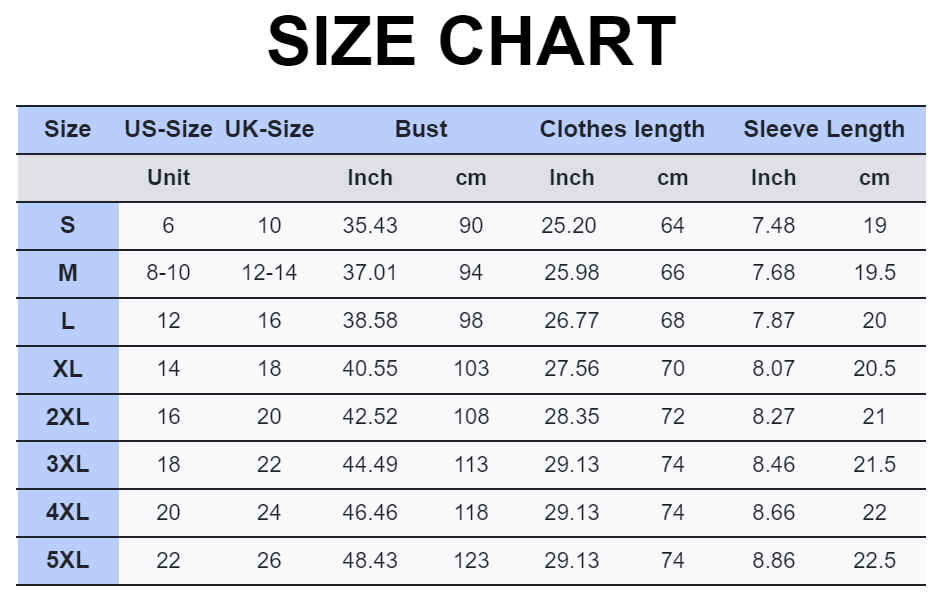Click the Unit label in subheader row
This screenshot has height=594, width=943.
pyautogui.click(x=168, y=177)
